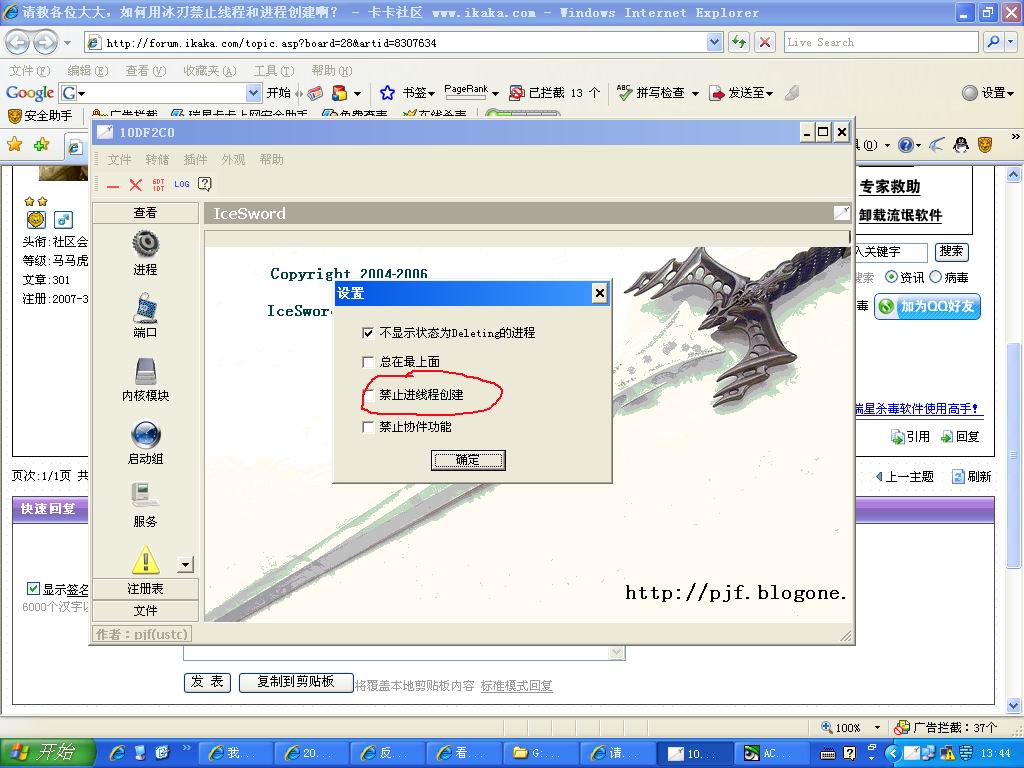Screen dimensions: 1024x768
Task: Click the 发 表 post button
Action: pyautogui.click(x=207, y=682)
